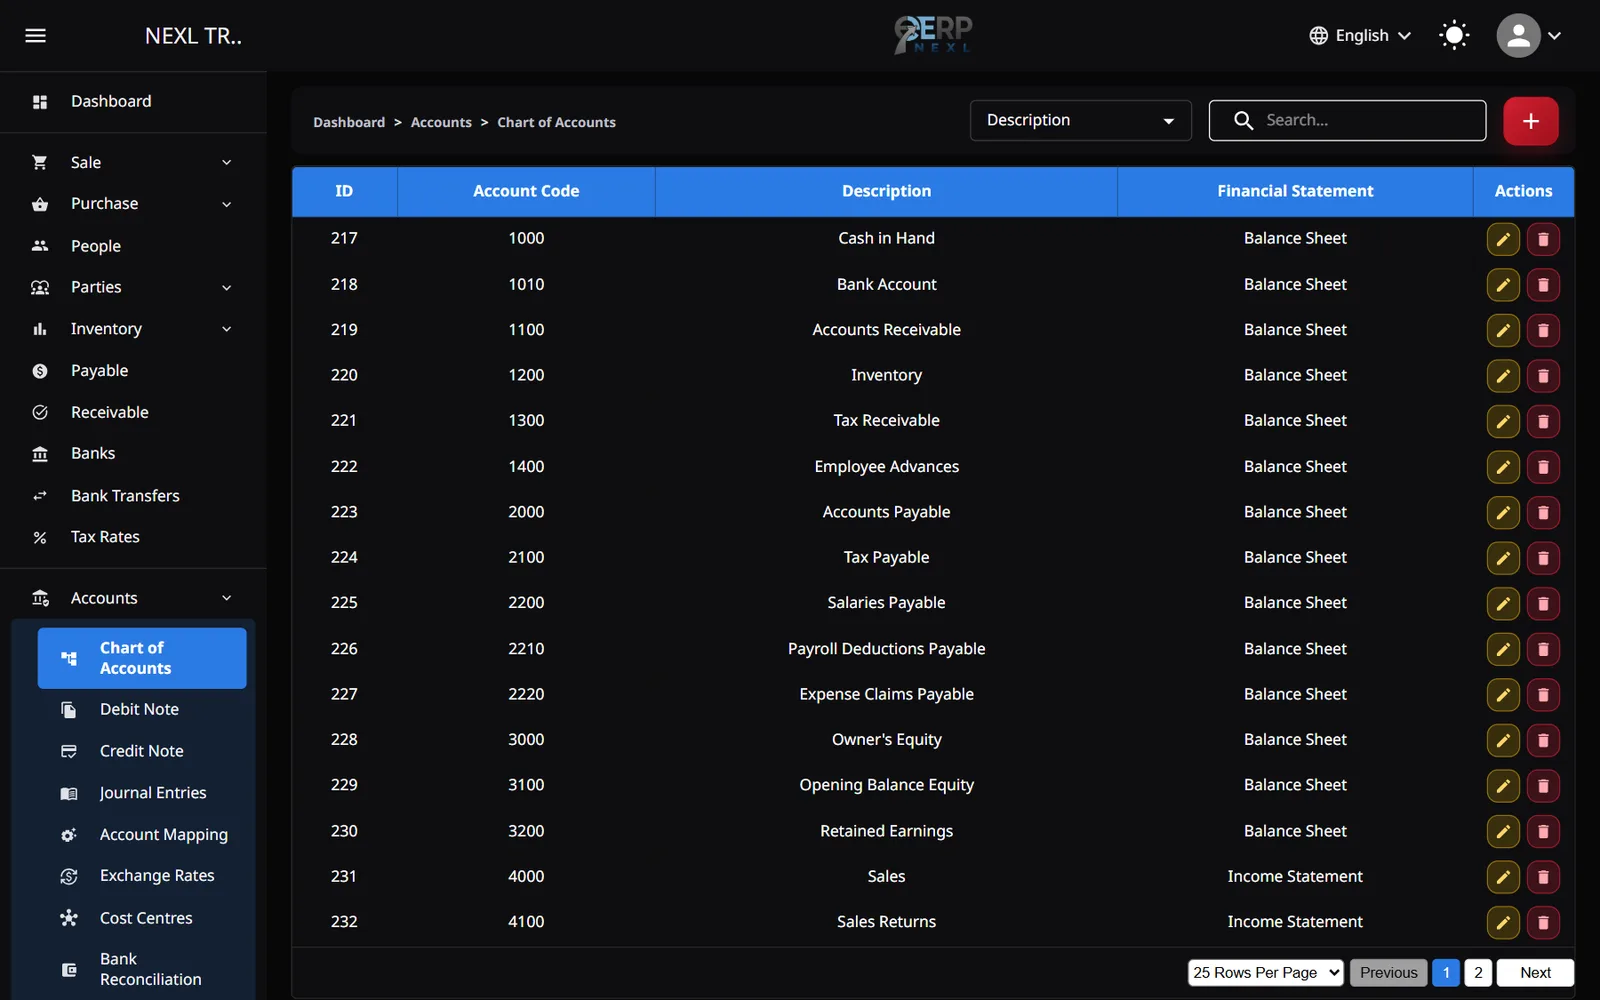
Task: Click the ERP NEXL logo
Action: click(933, 34)
